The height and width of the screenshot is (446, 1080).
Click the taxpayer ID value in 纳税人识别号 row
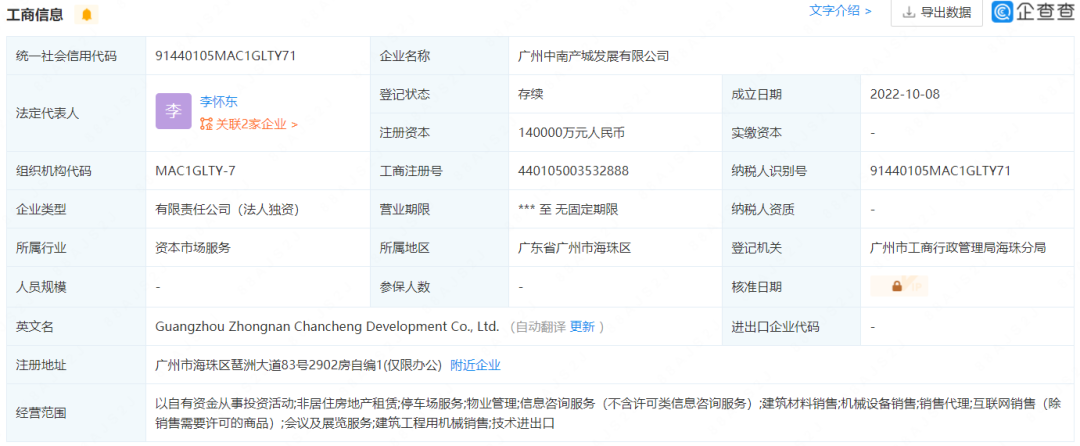[x=941, y=171]
